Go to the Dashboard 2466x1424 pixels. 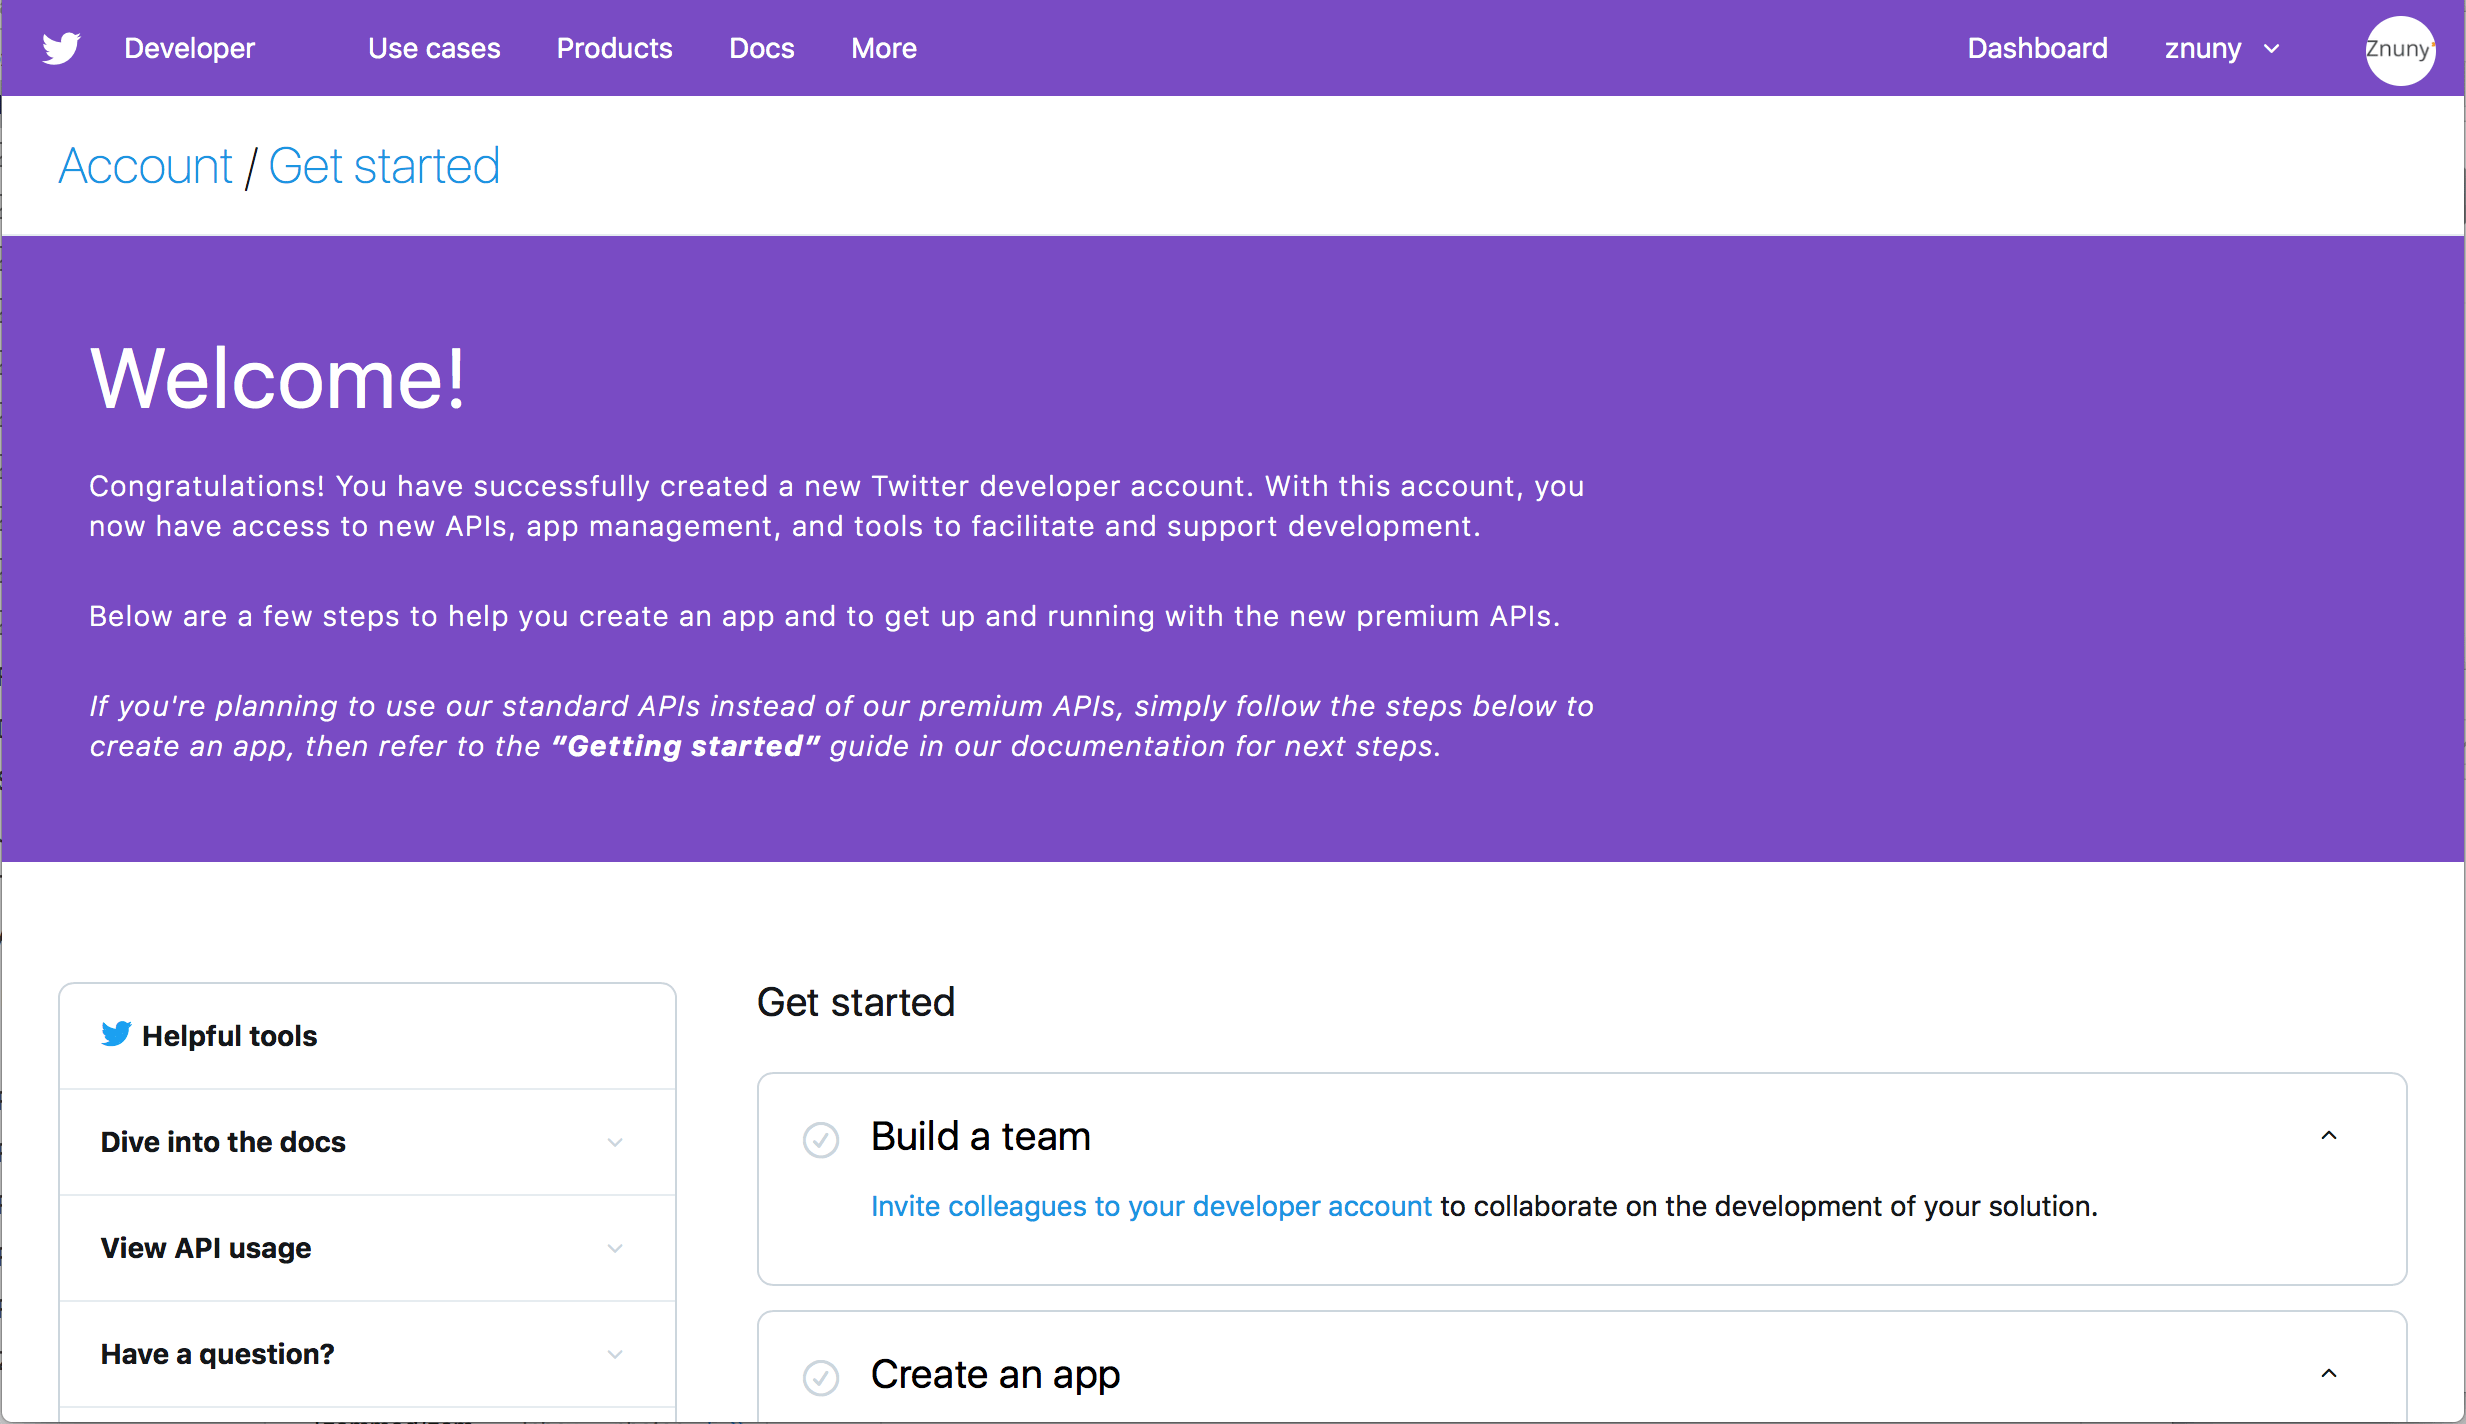(2037, 47)
